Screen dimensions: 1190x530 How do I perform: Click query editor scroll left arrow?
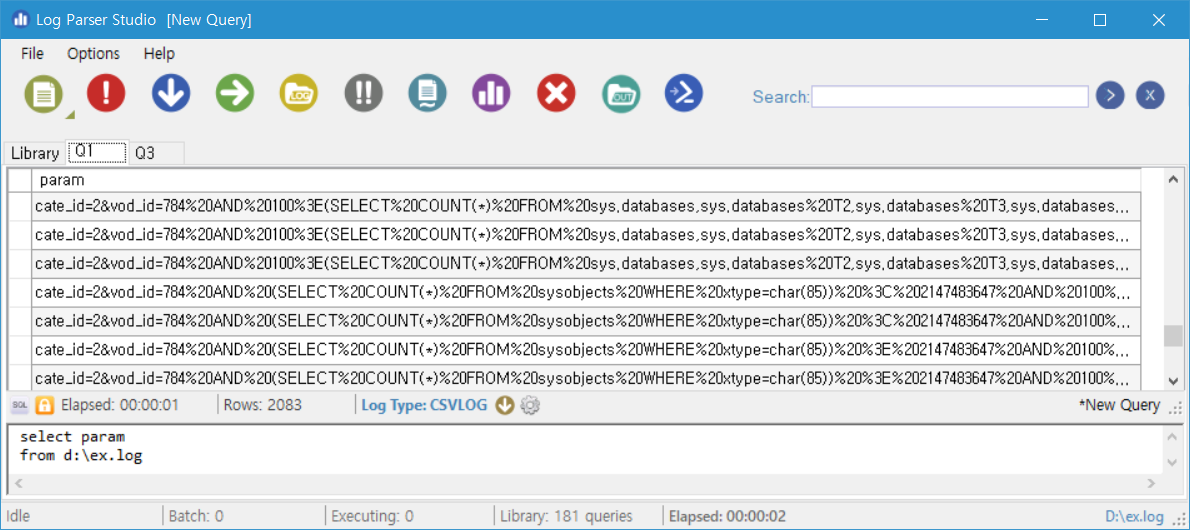pyautogui.click(x=18, y=483)
